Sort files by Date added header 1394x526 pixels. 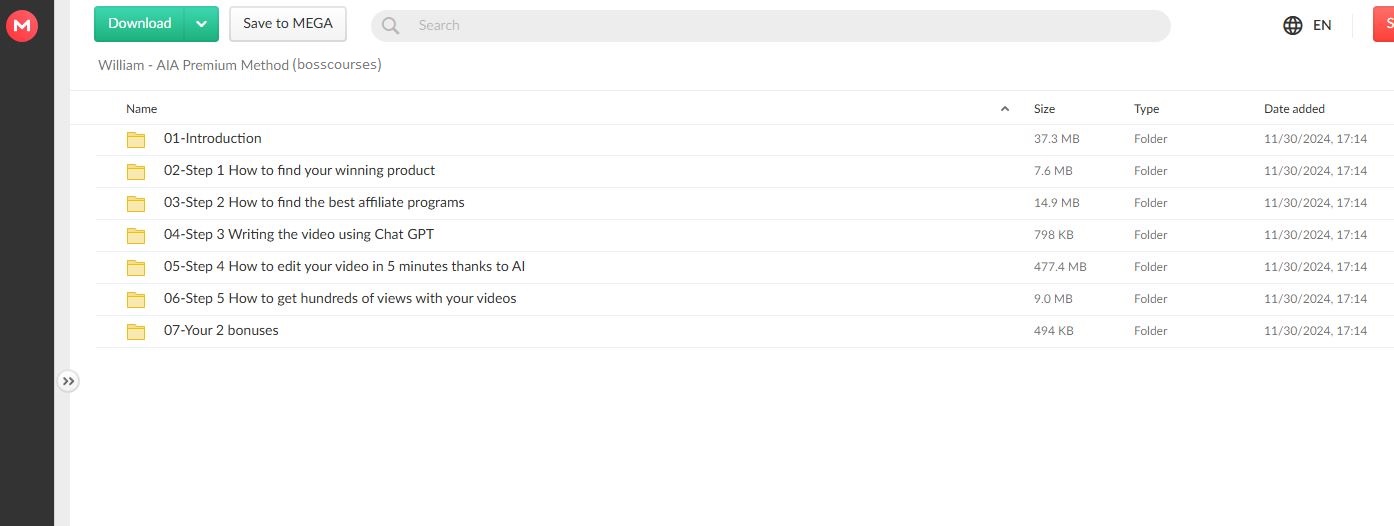pyautogui.click(x=1294, y=109)
